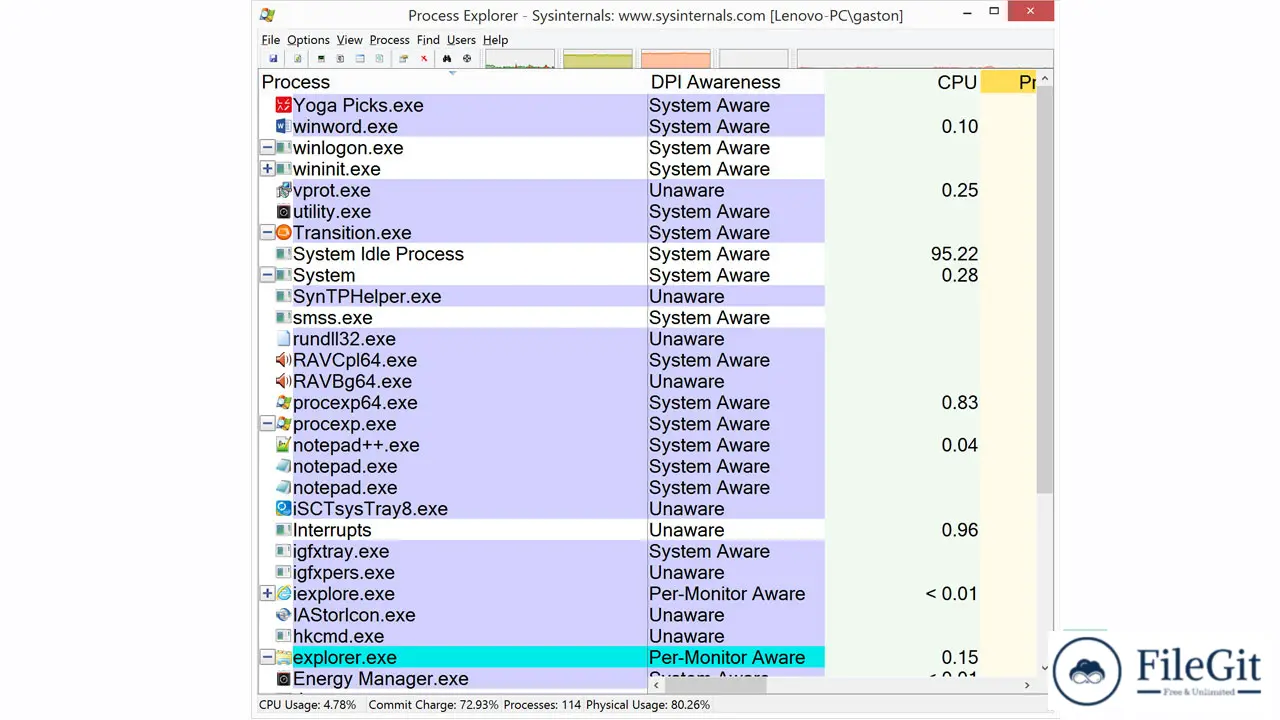Collapse the procexp.exe tree node
The width and height of the screenshot is (1280, 720).
tap(267, 424)
